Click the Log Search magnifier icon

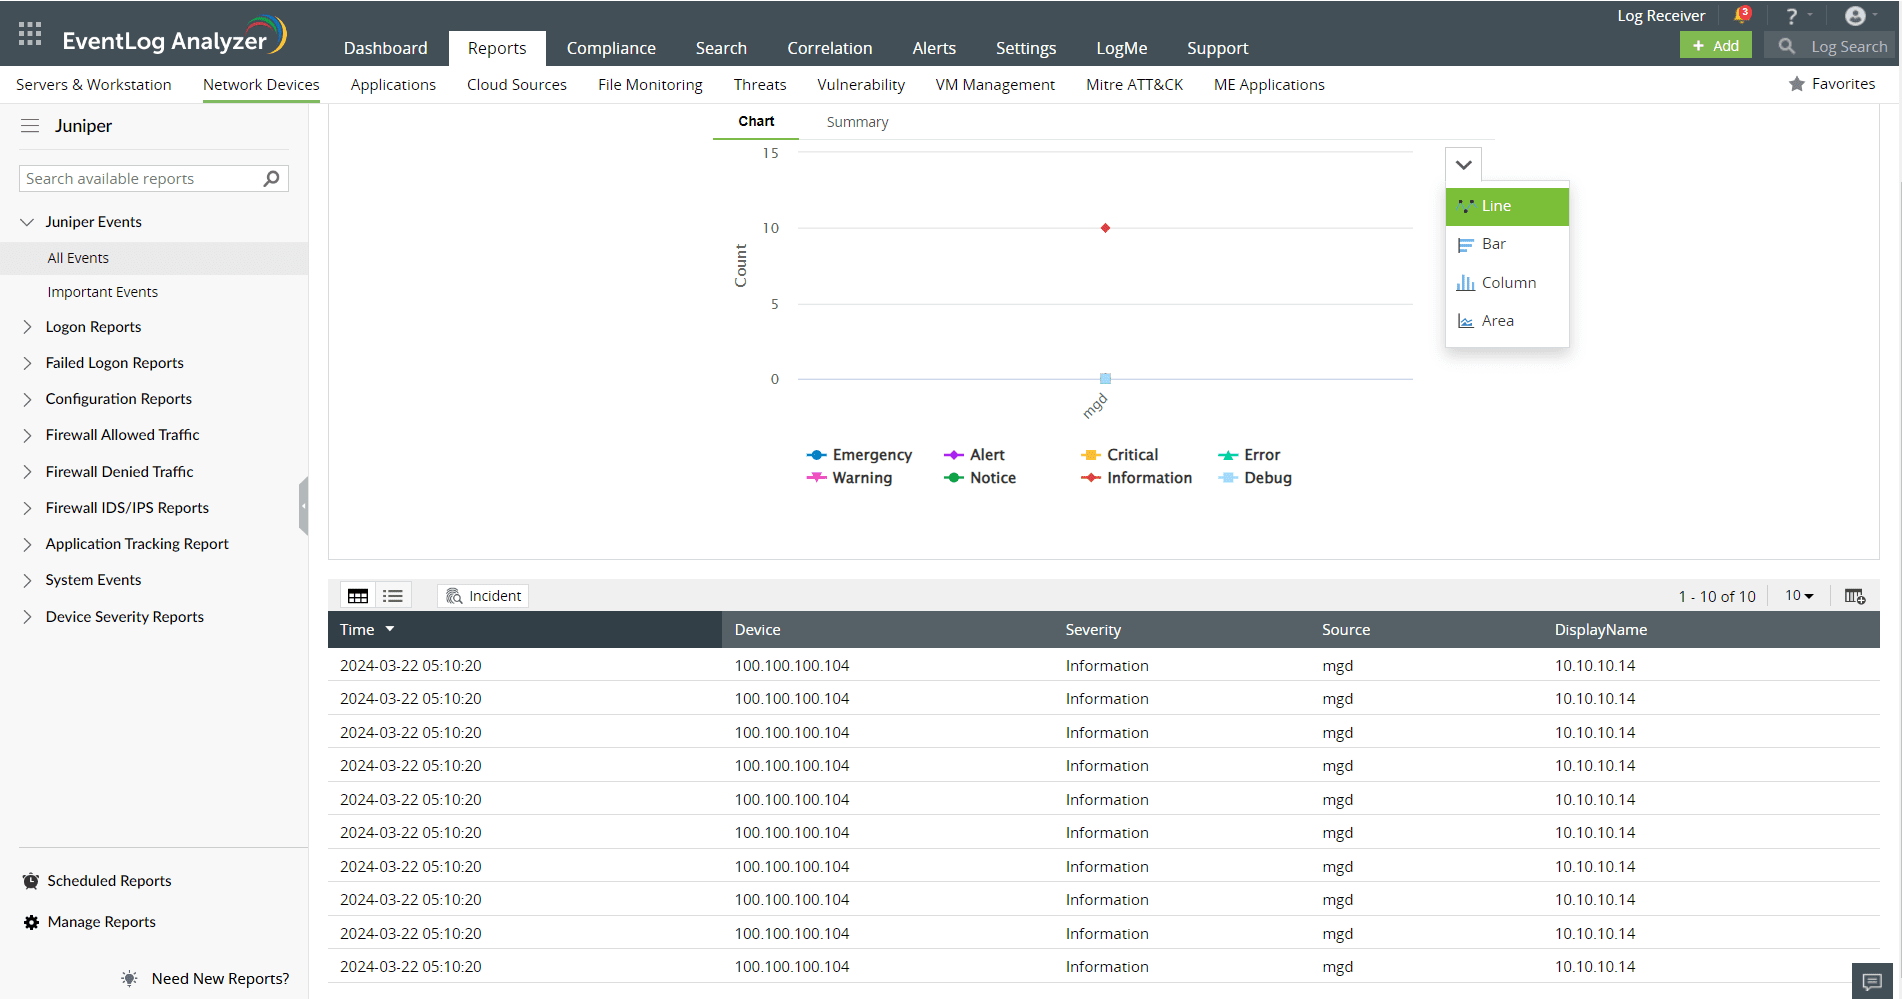[1786, 46]
